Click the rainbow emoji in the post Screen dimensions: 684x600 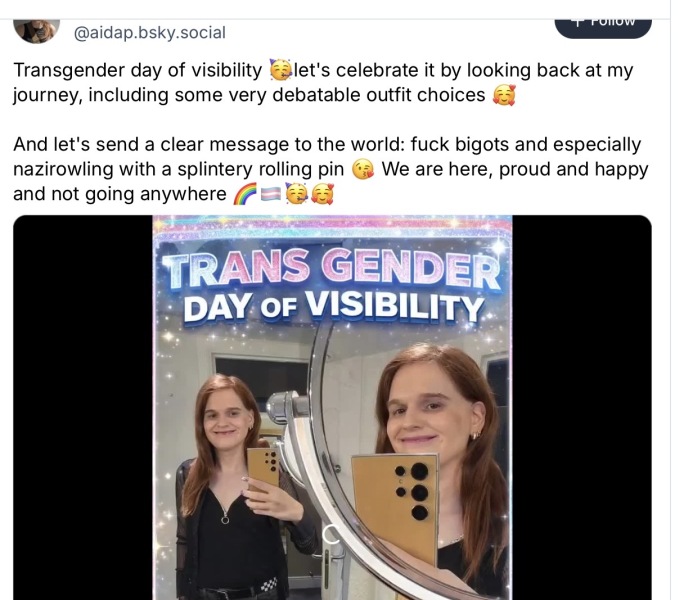[244, 194]
